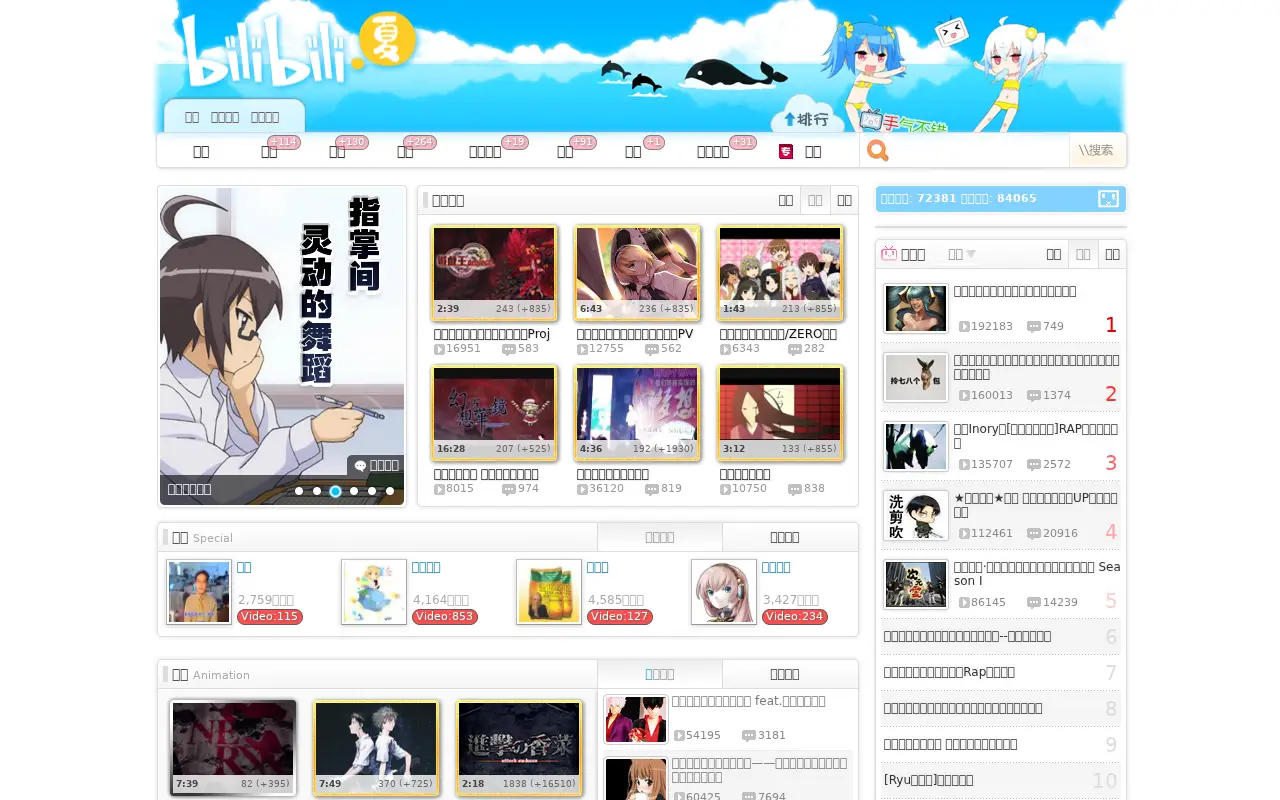Viewport: 1280px width, 800px height.
Task: Open navigation category with +19 badge
Action: (485, 151)
